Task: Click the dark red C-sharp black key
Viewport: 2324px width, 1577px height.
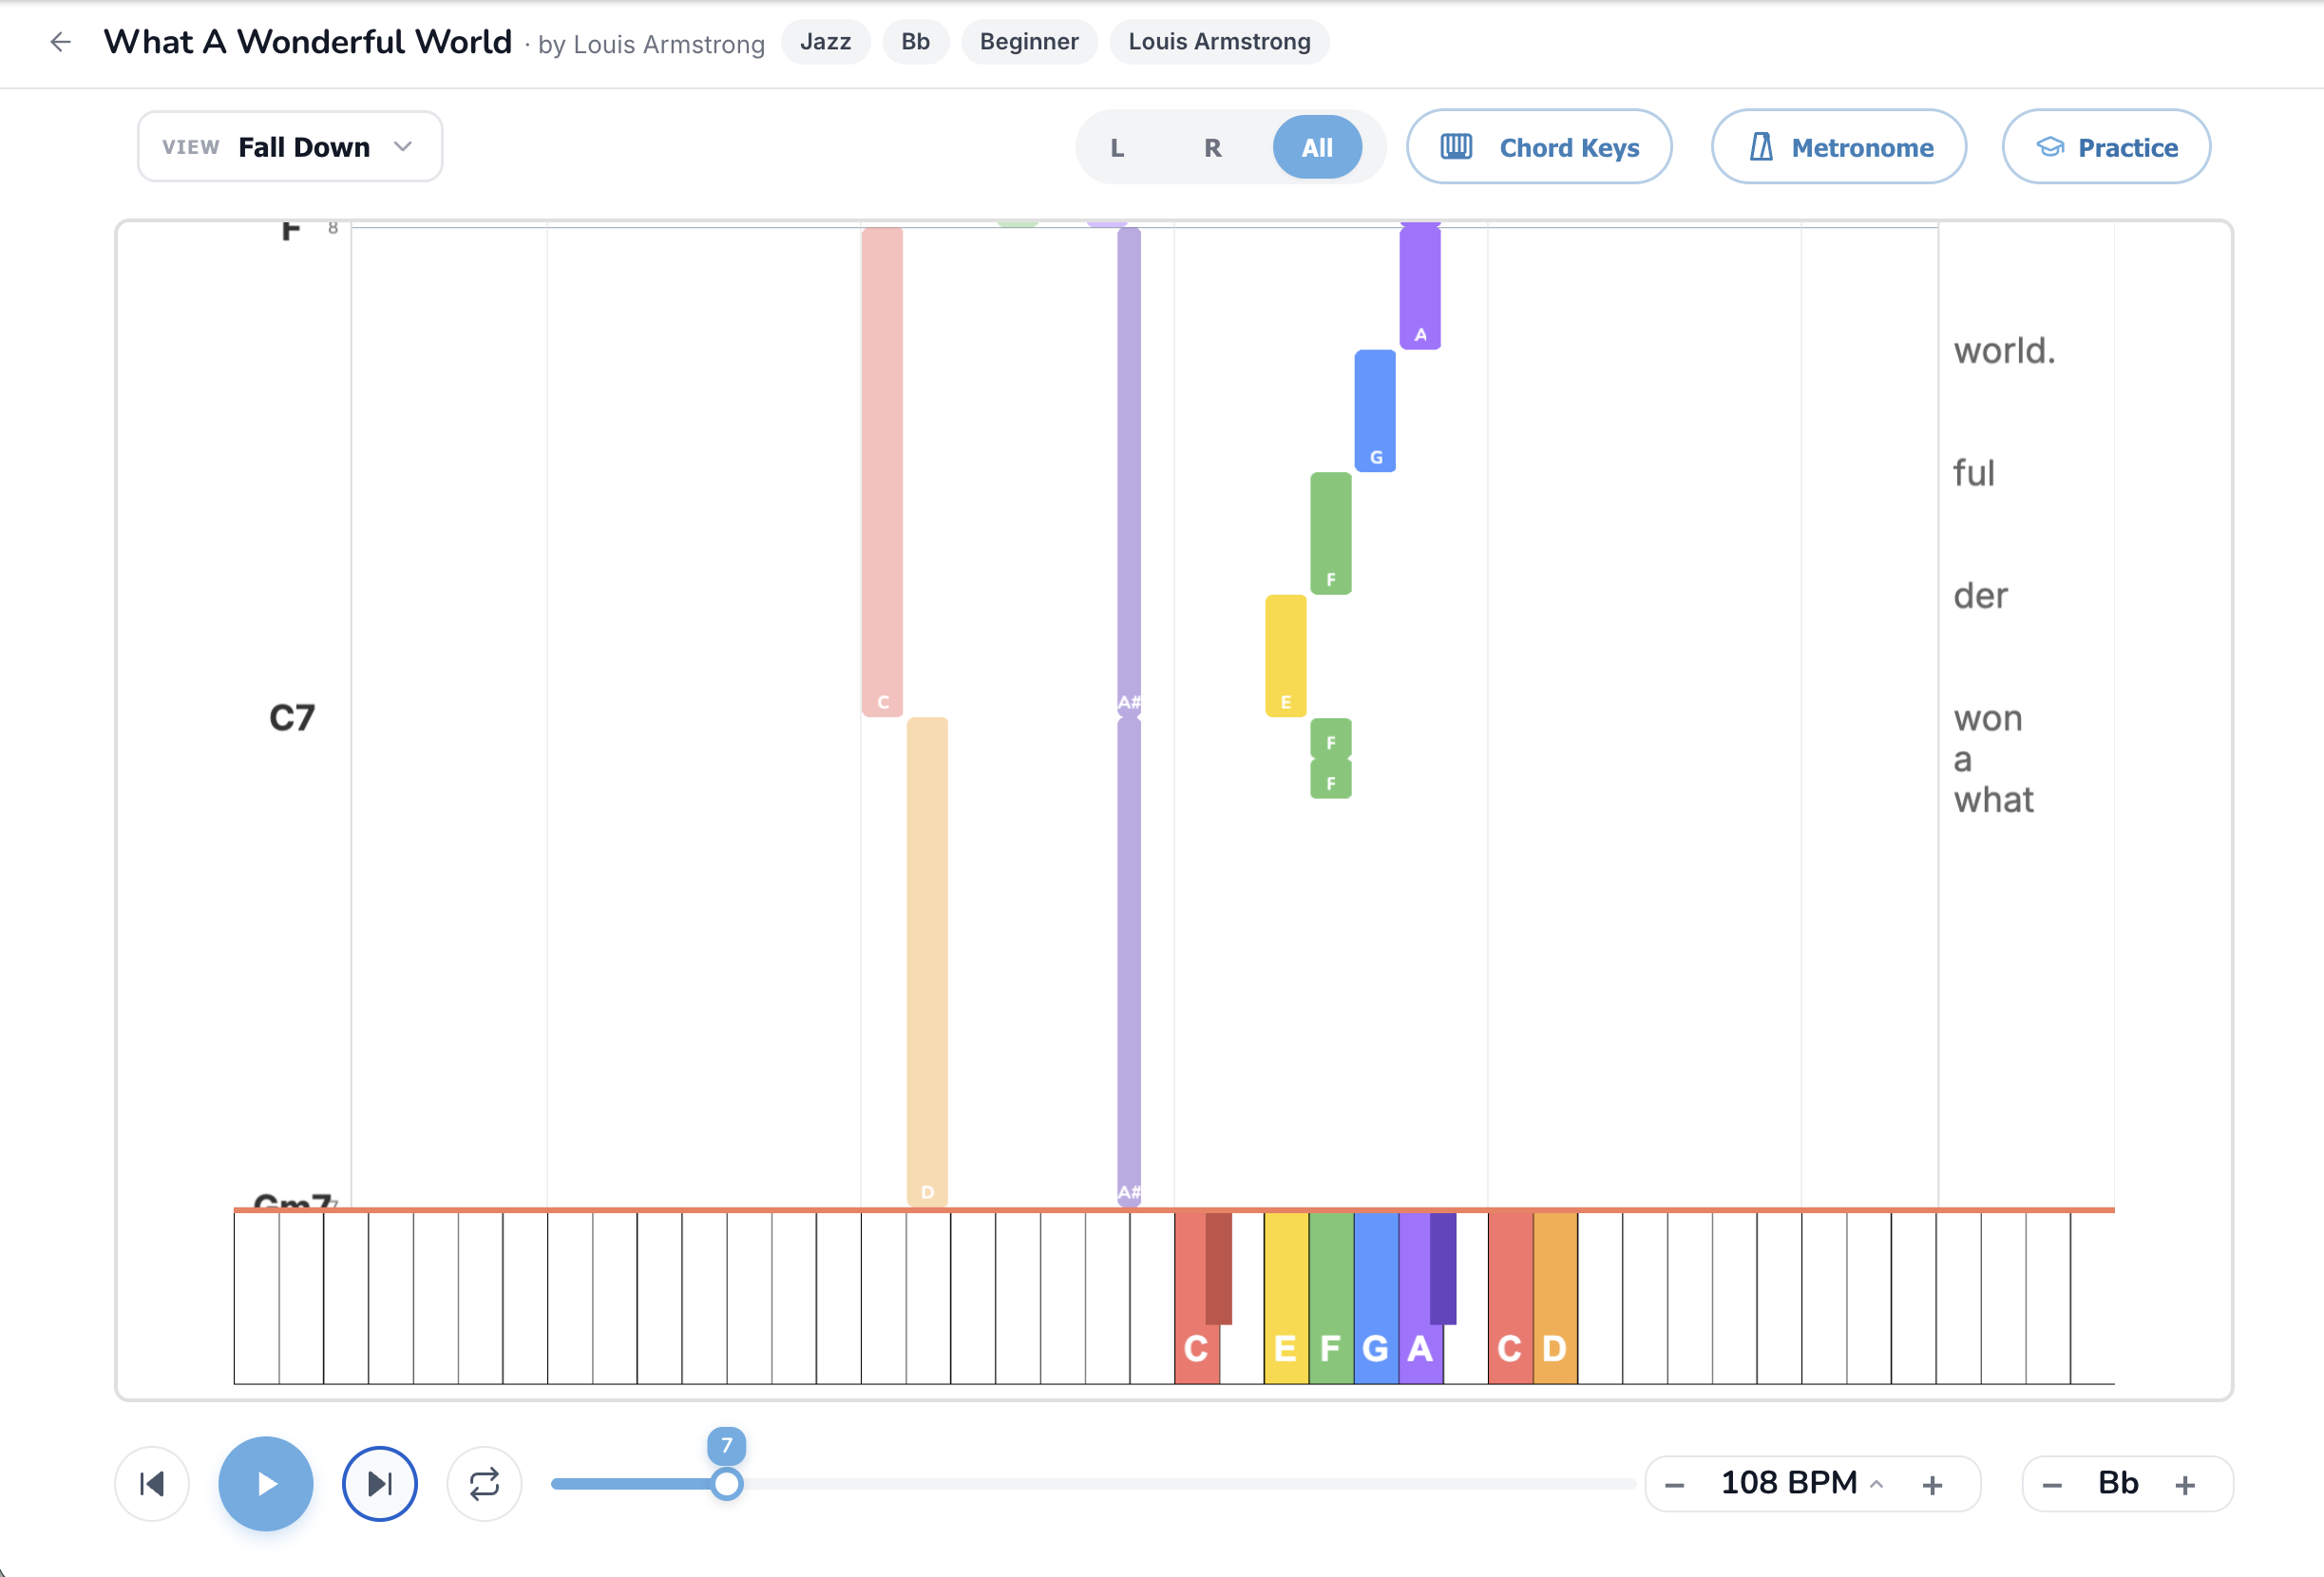Action: pos(1218,1268)
